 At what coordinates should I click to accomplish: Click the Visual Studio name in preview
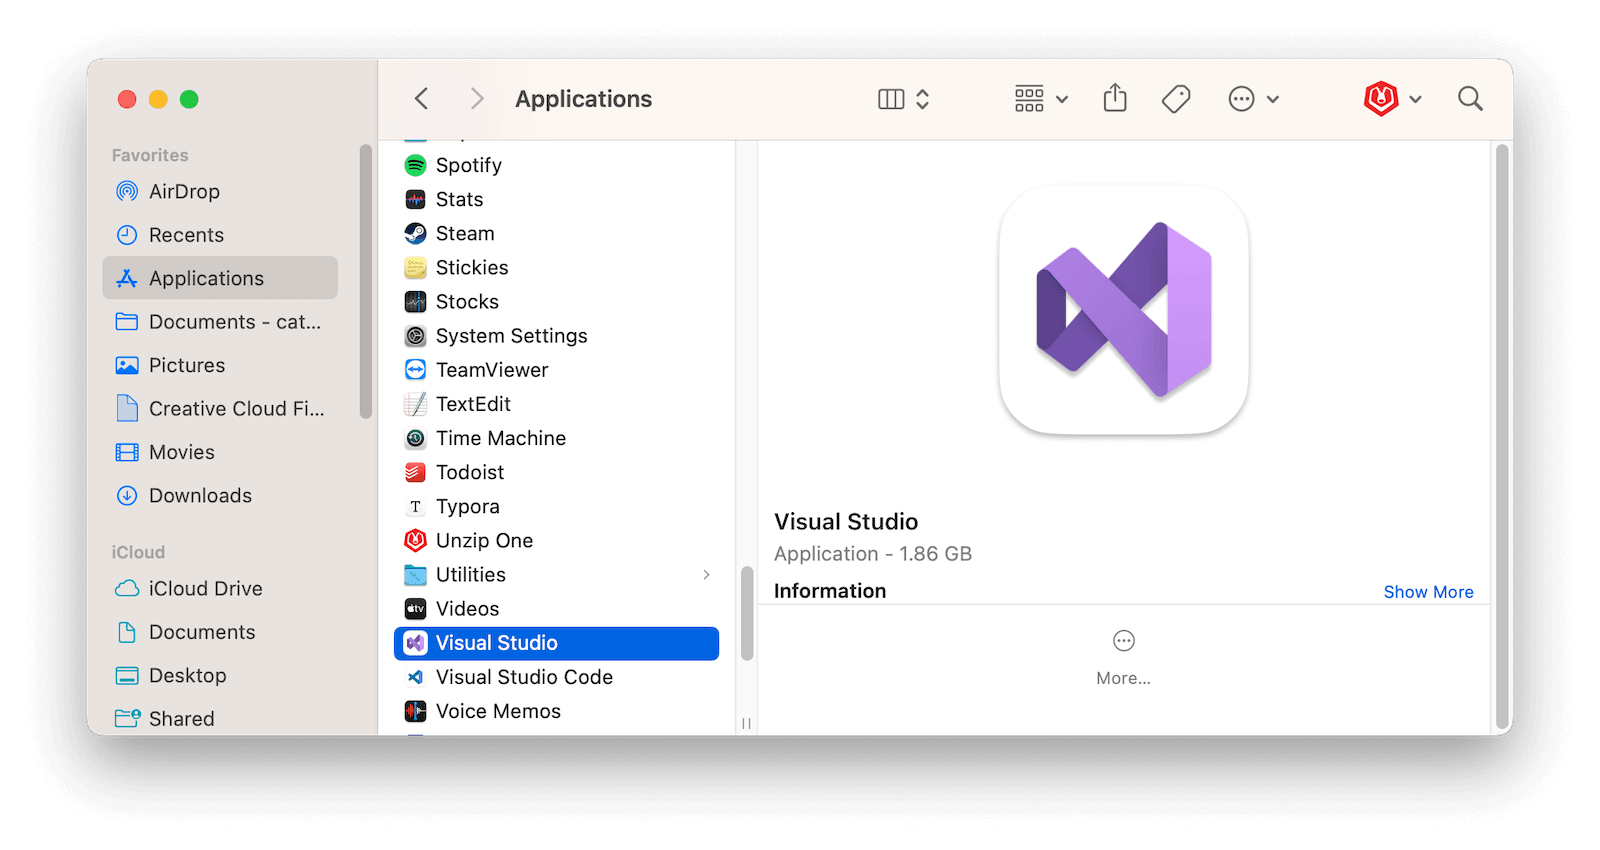[x=846, y=522]
